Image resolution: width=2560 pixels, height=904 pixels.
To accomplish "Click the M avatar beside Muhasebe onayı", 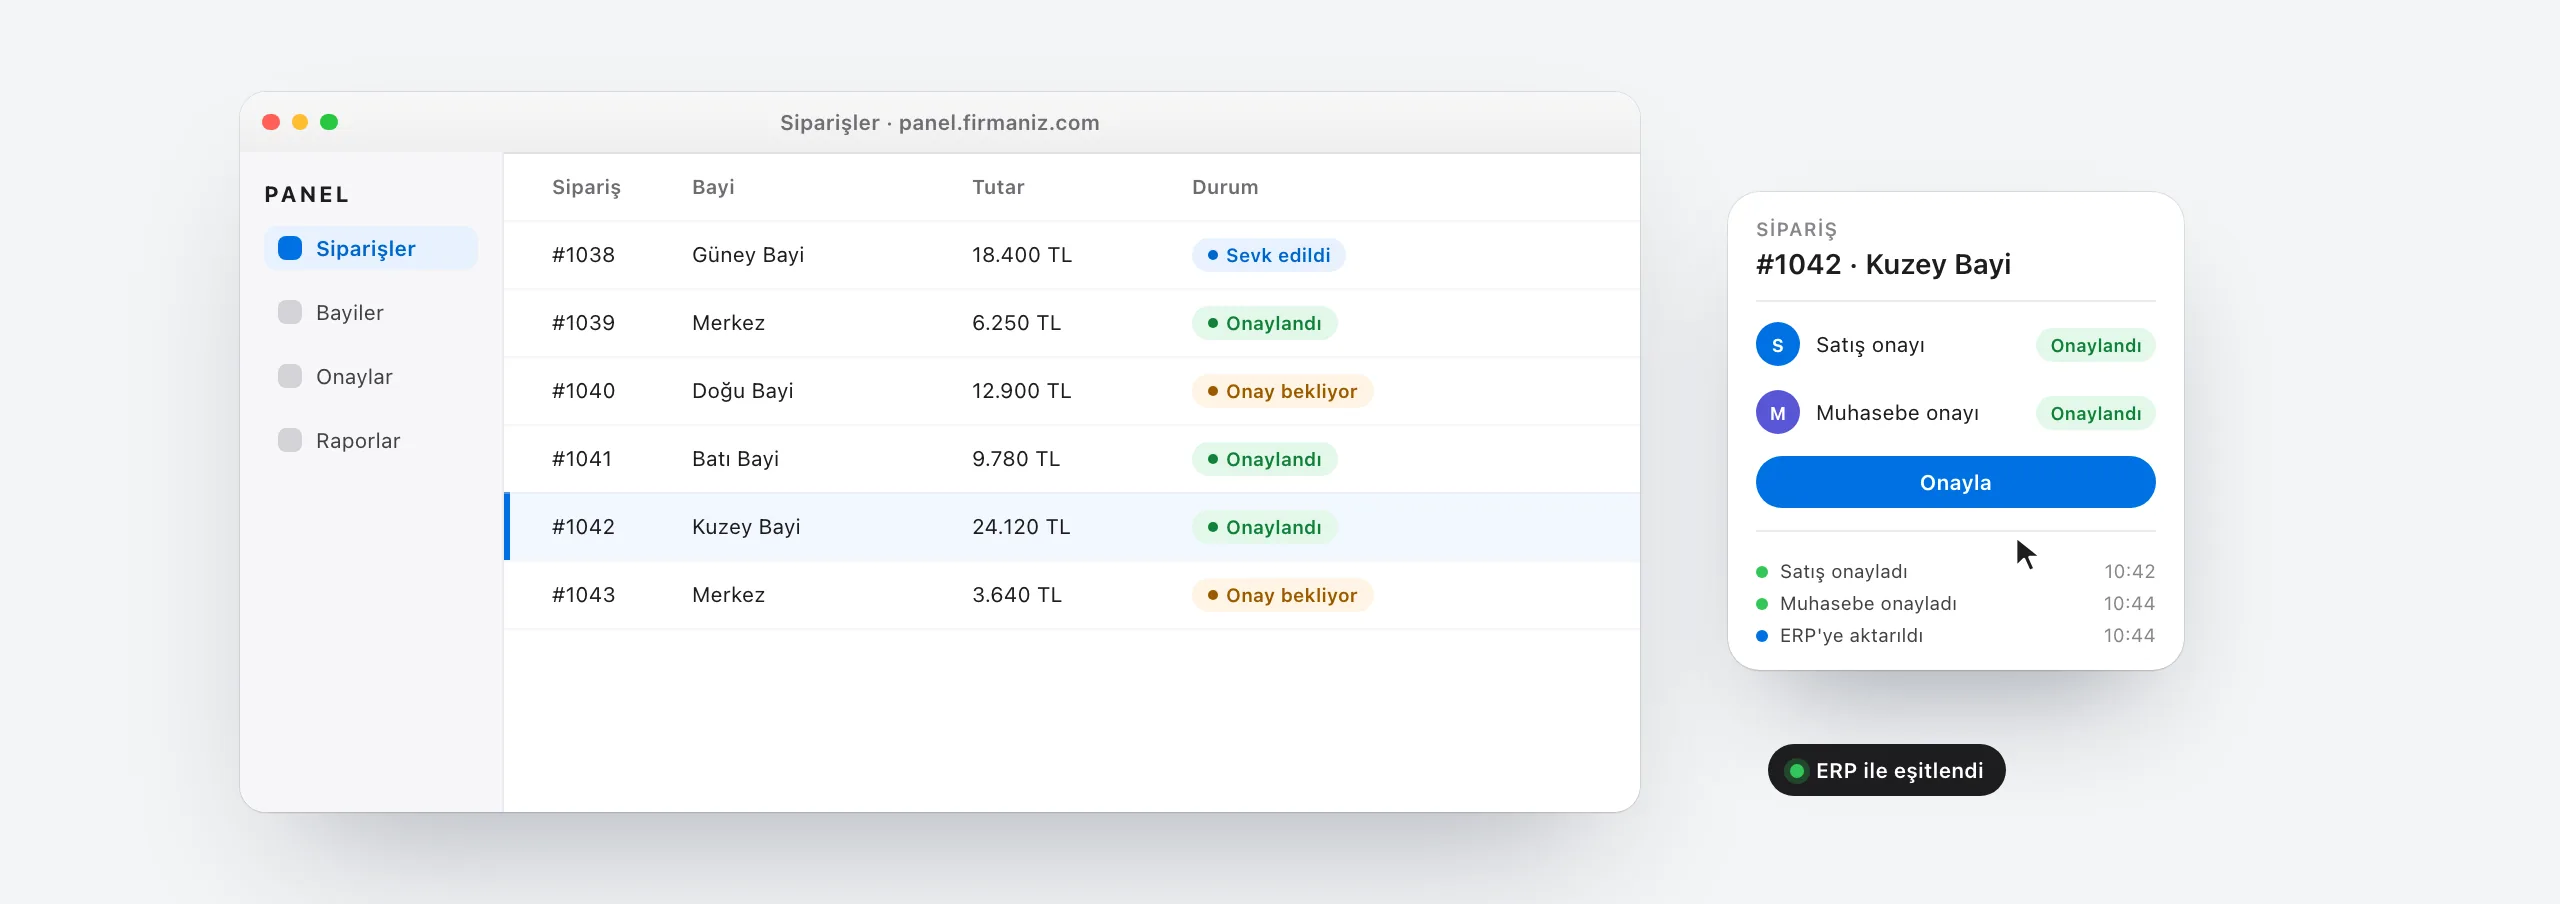I will [x=1778, y=413].
